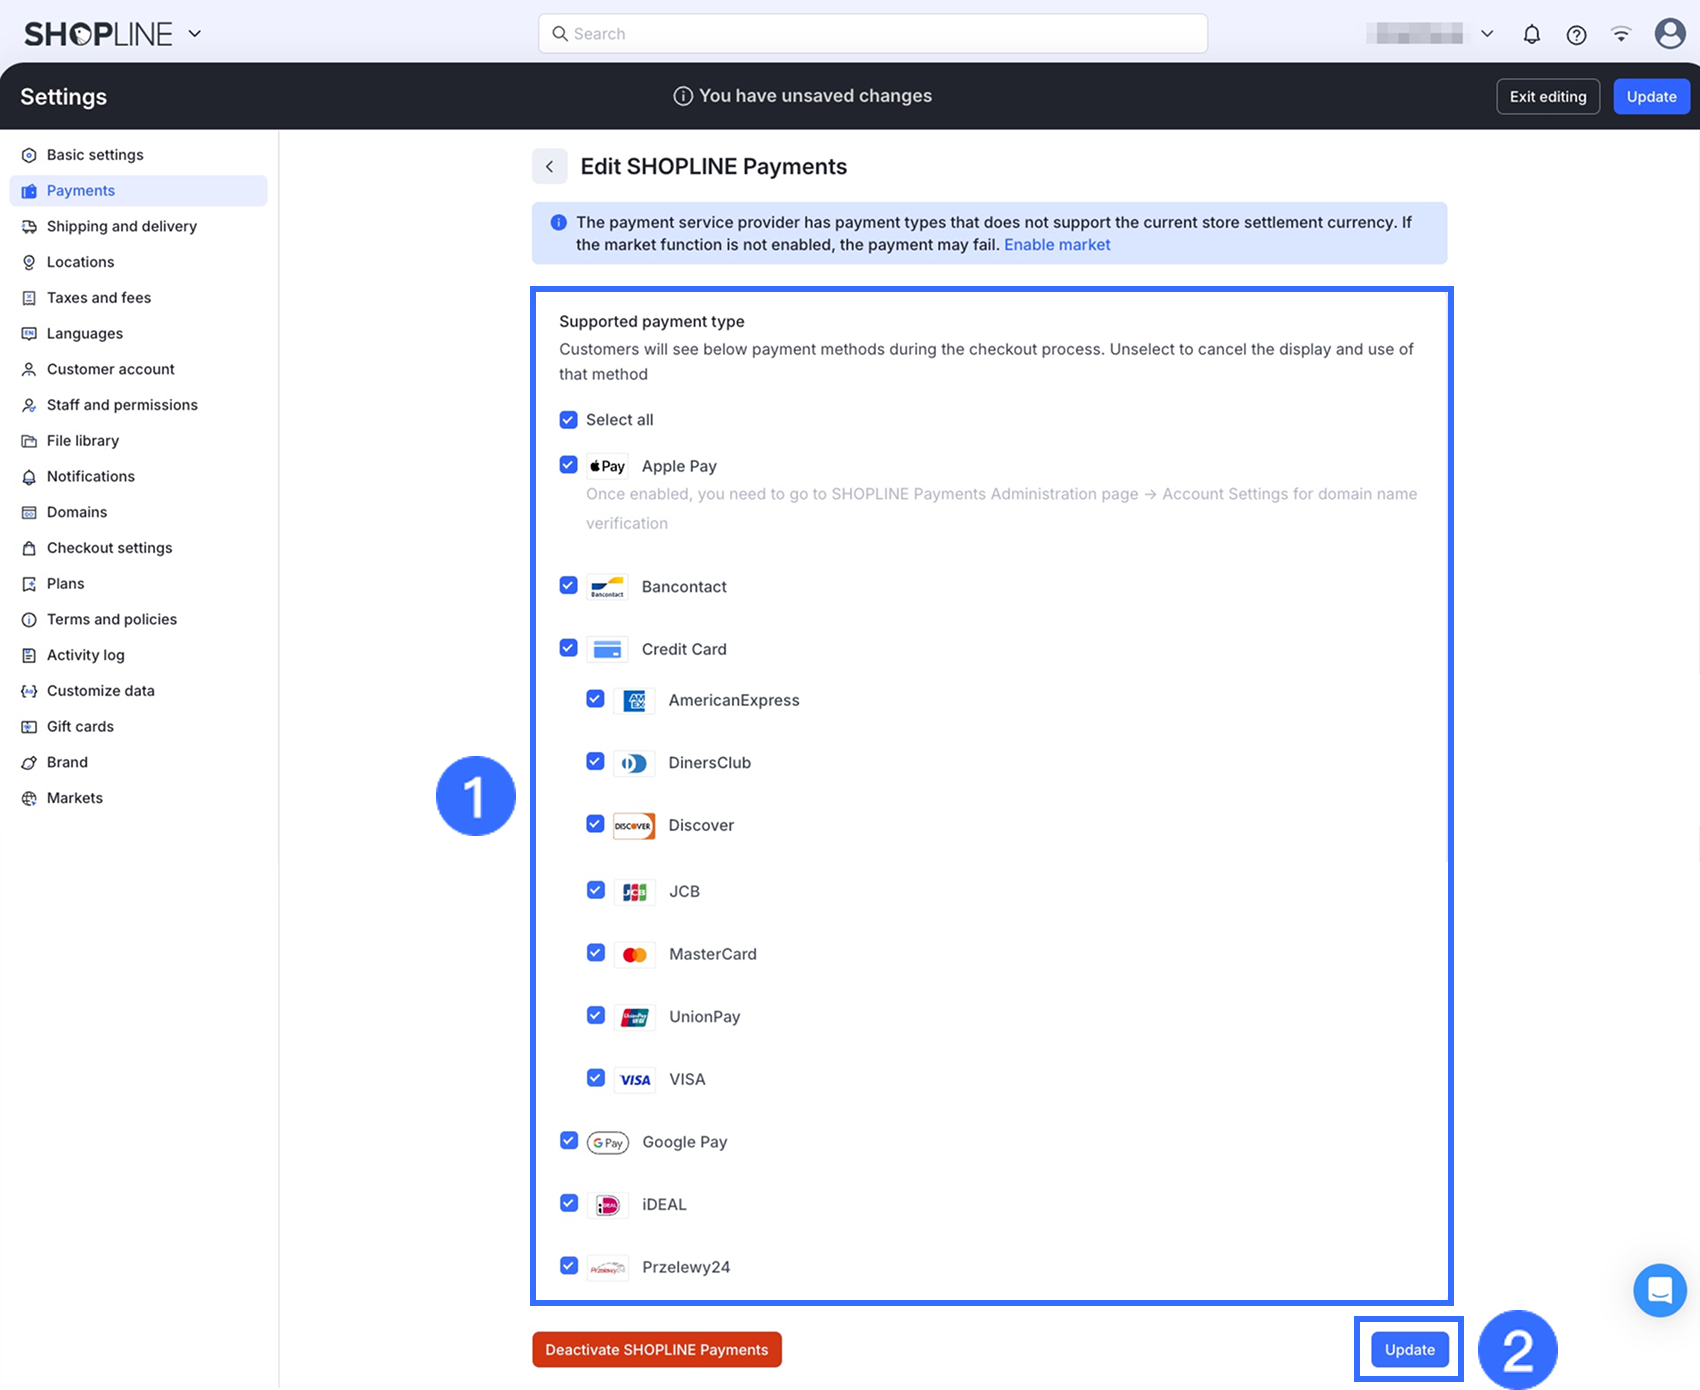Click the Search input field
The width and height of the screenshot is (1700, 1390).
point(872,34)
